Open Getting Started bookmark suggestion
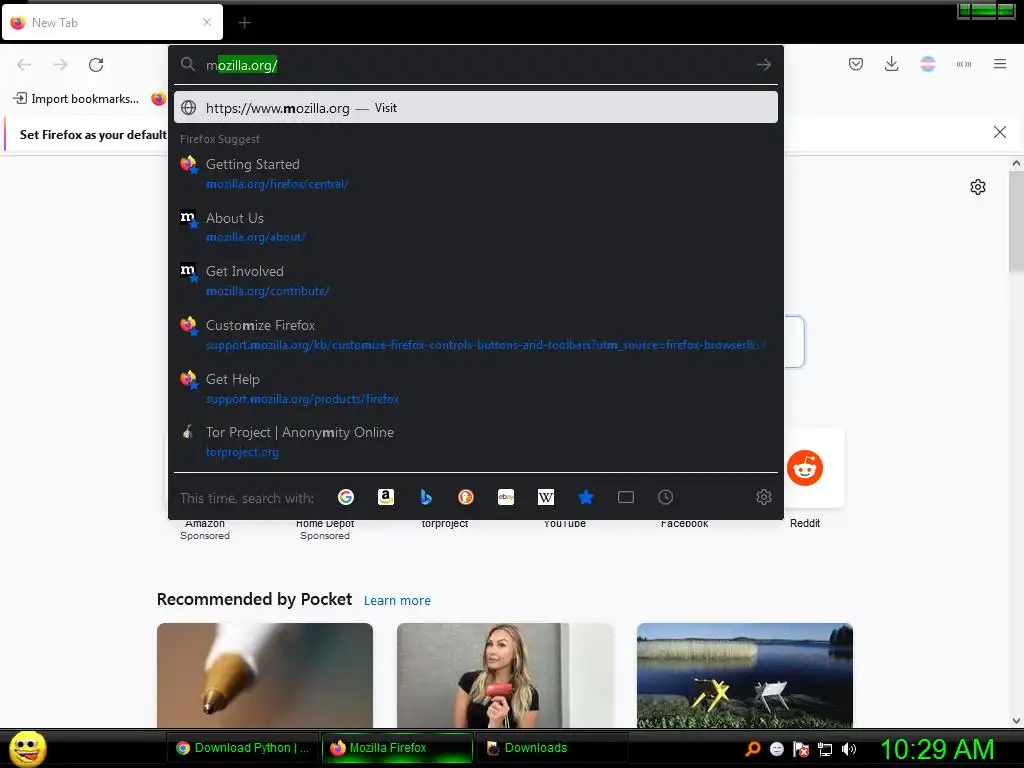The image size is (1024, 768). coord(475,174)
